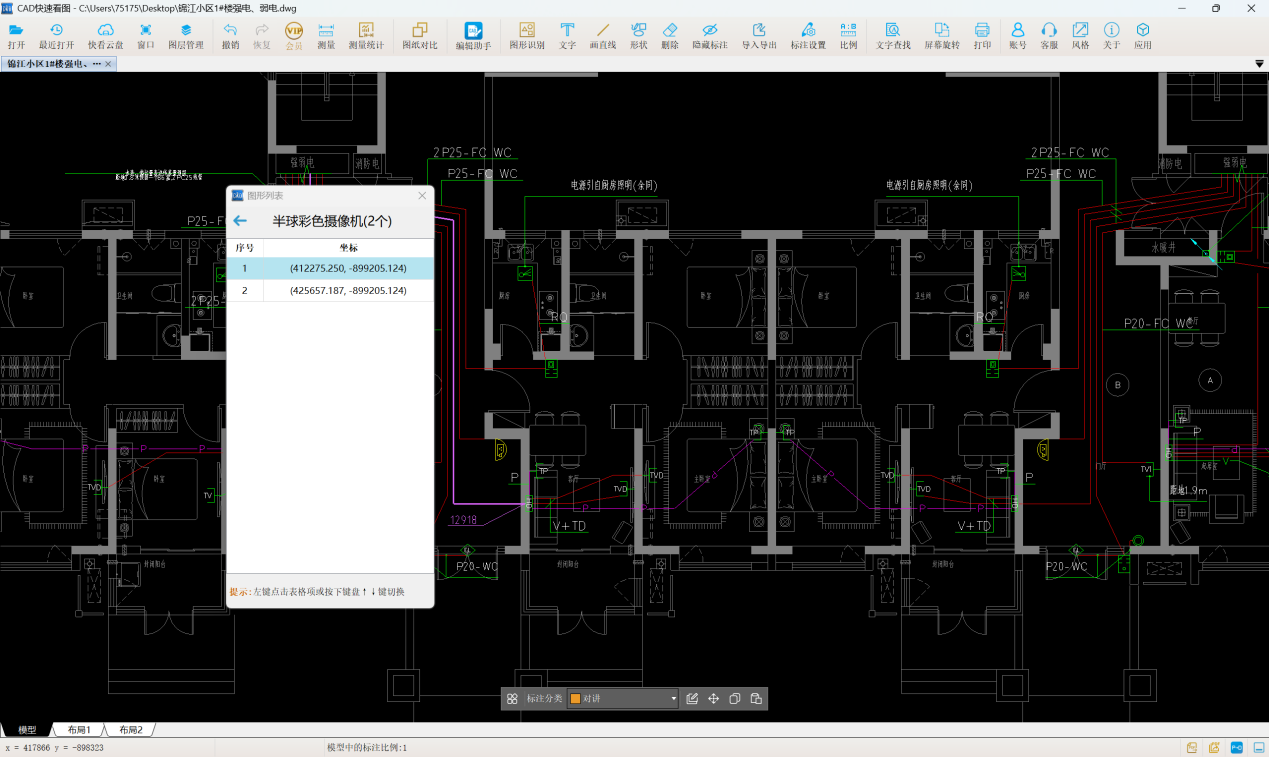Screen dimensions: 1269x757
Task: Open the 比例 scale tool
Action: click(848, 37)
